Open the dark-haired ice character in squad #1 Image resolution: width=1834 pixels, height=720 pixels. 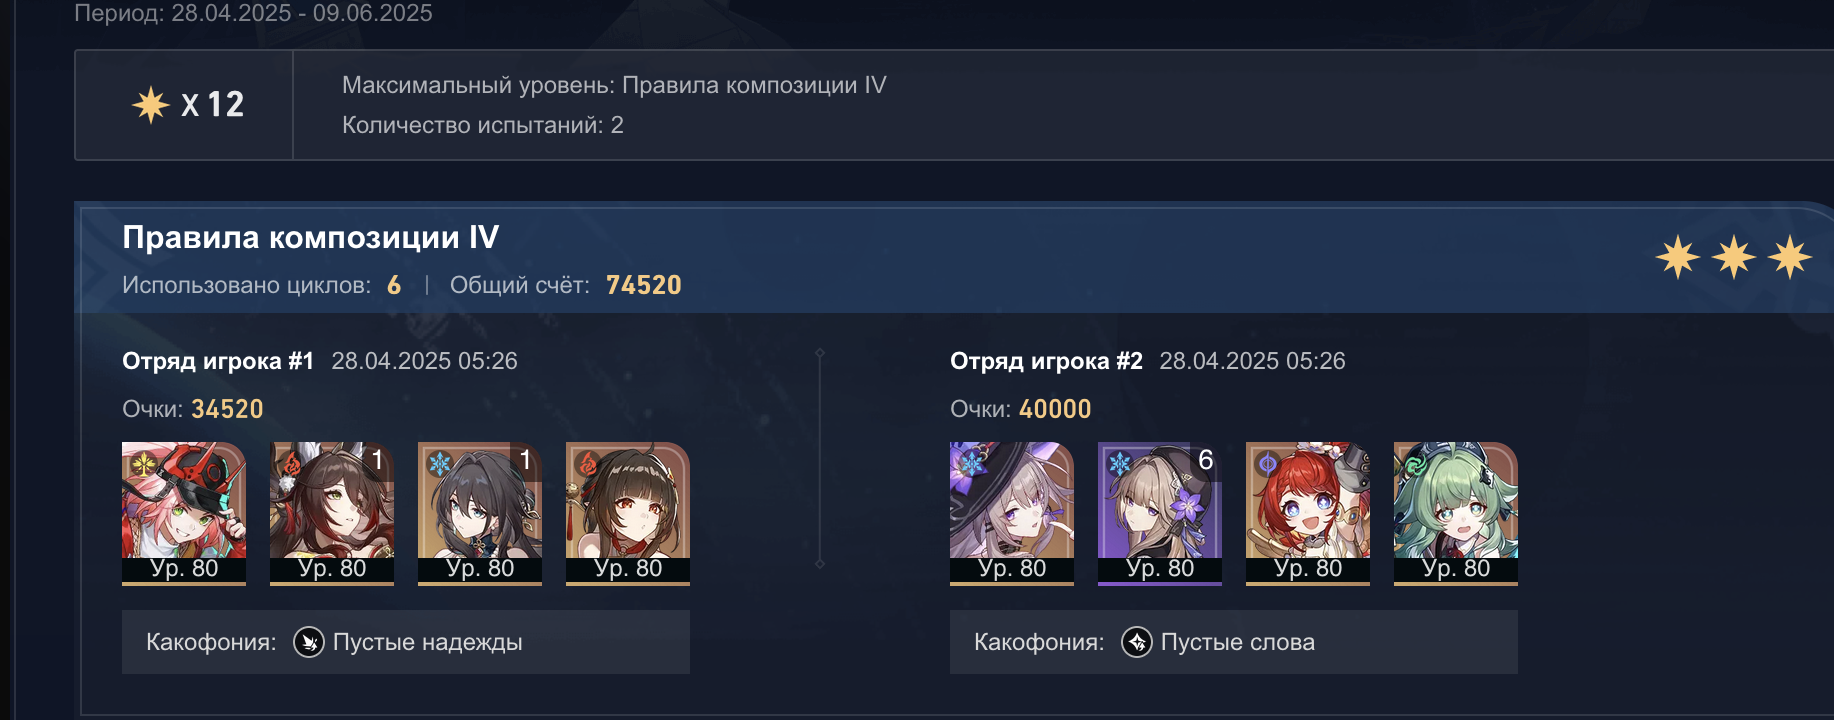[480, 512]
